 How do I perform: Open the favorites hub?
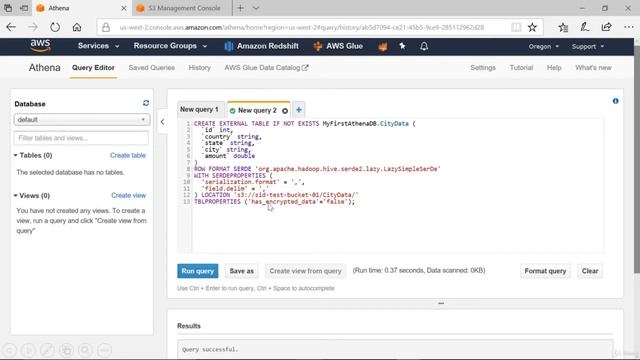[x=563, y=27]
